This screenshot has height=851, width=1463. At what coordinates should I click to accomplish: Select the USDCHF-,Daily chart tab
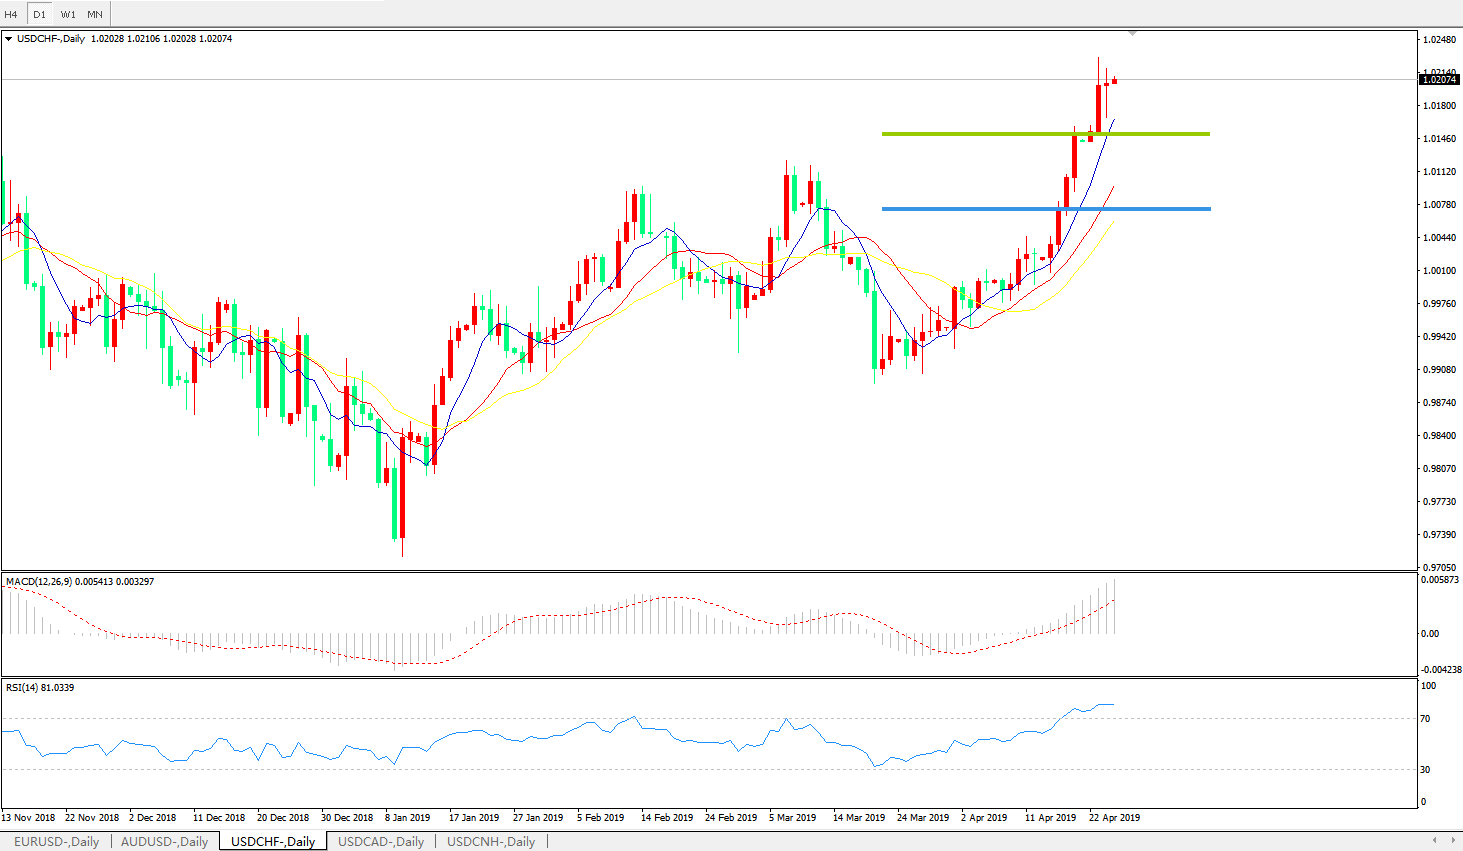point(273,841)
